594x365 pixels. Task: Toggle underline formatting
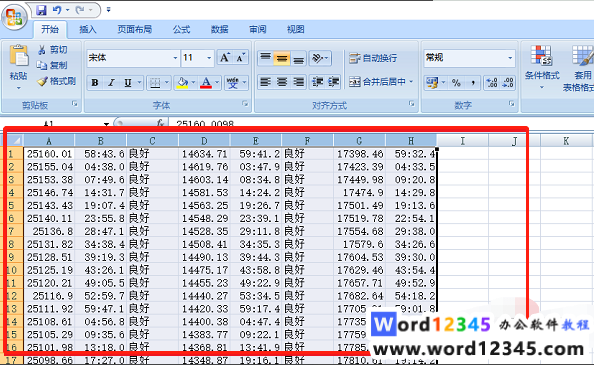(x=128, y=83)
